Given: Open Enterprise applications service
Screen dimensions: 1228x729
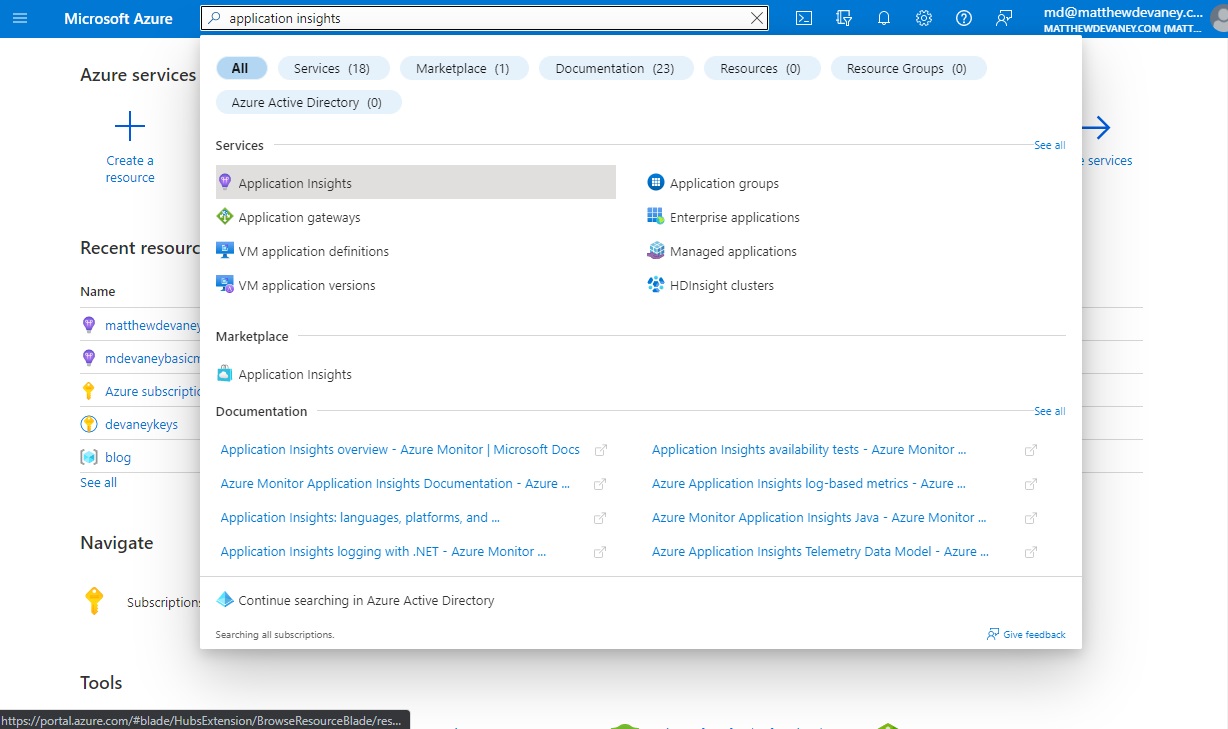Looking at the screenshot, I should click(734, 217).
